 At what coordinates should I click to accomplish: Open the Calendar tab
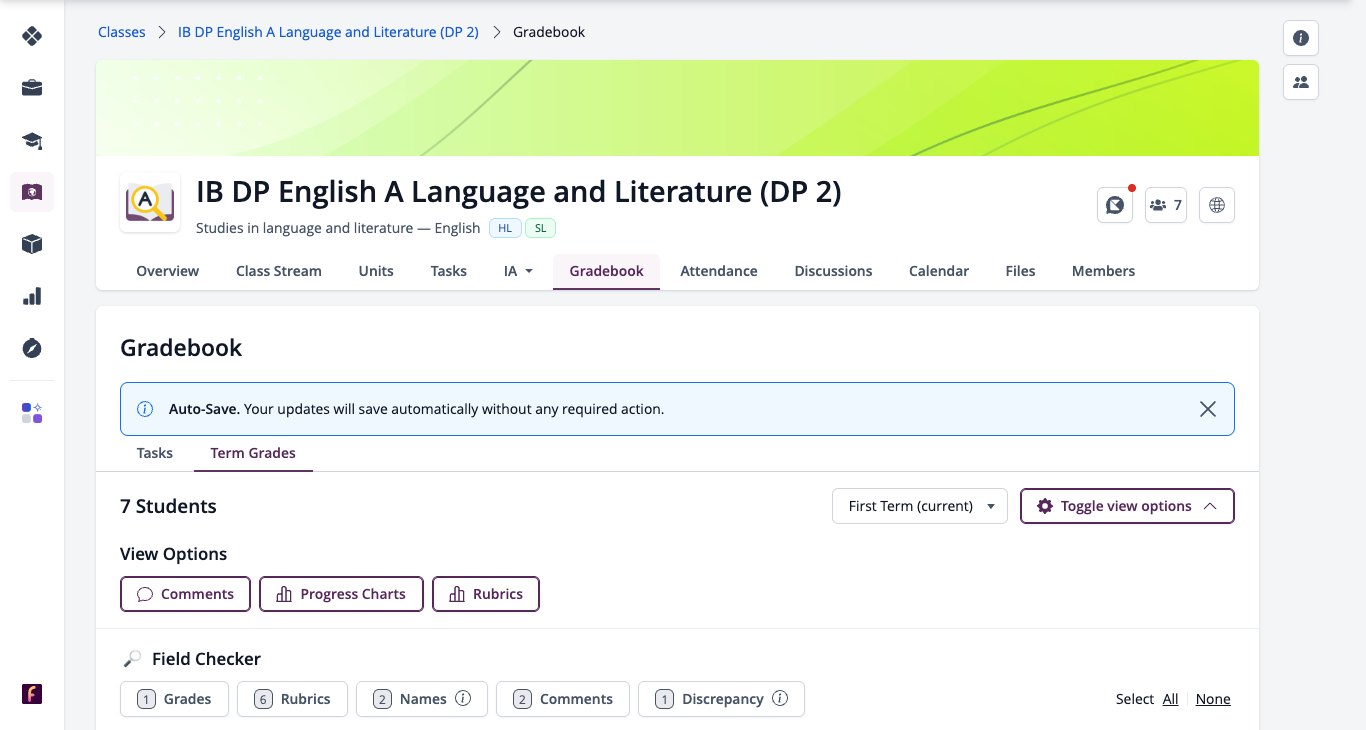(x=939, y=271)
